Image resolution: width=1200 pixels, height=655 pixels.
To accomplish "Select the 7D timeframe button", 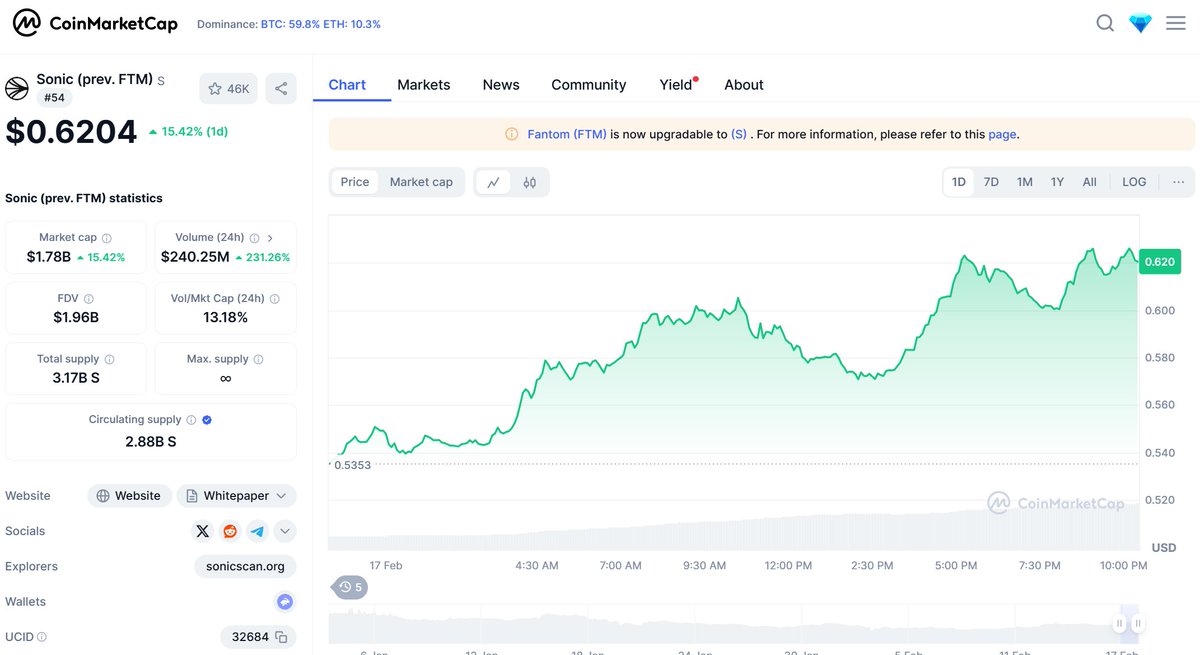I will [990, 182].
